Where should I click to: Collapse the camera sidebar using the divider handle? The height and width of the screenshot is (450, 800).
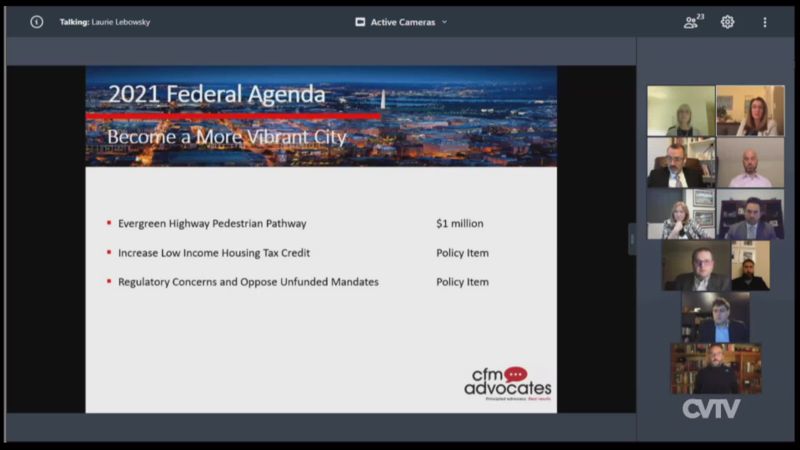(x=632, y=239)
